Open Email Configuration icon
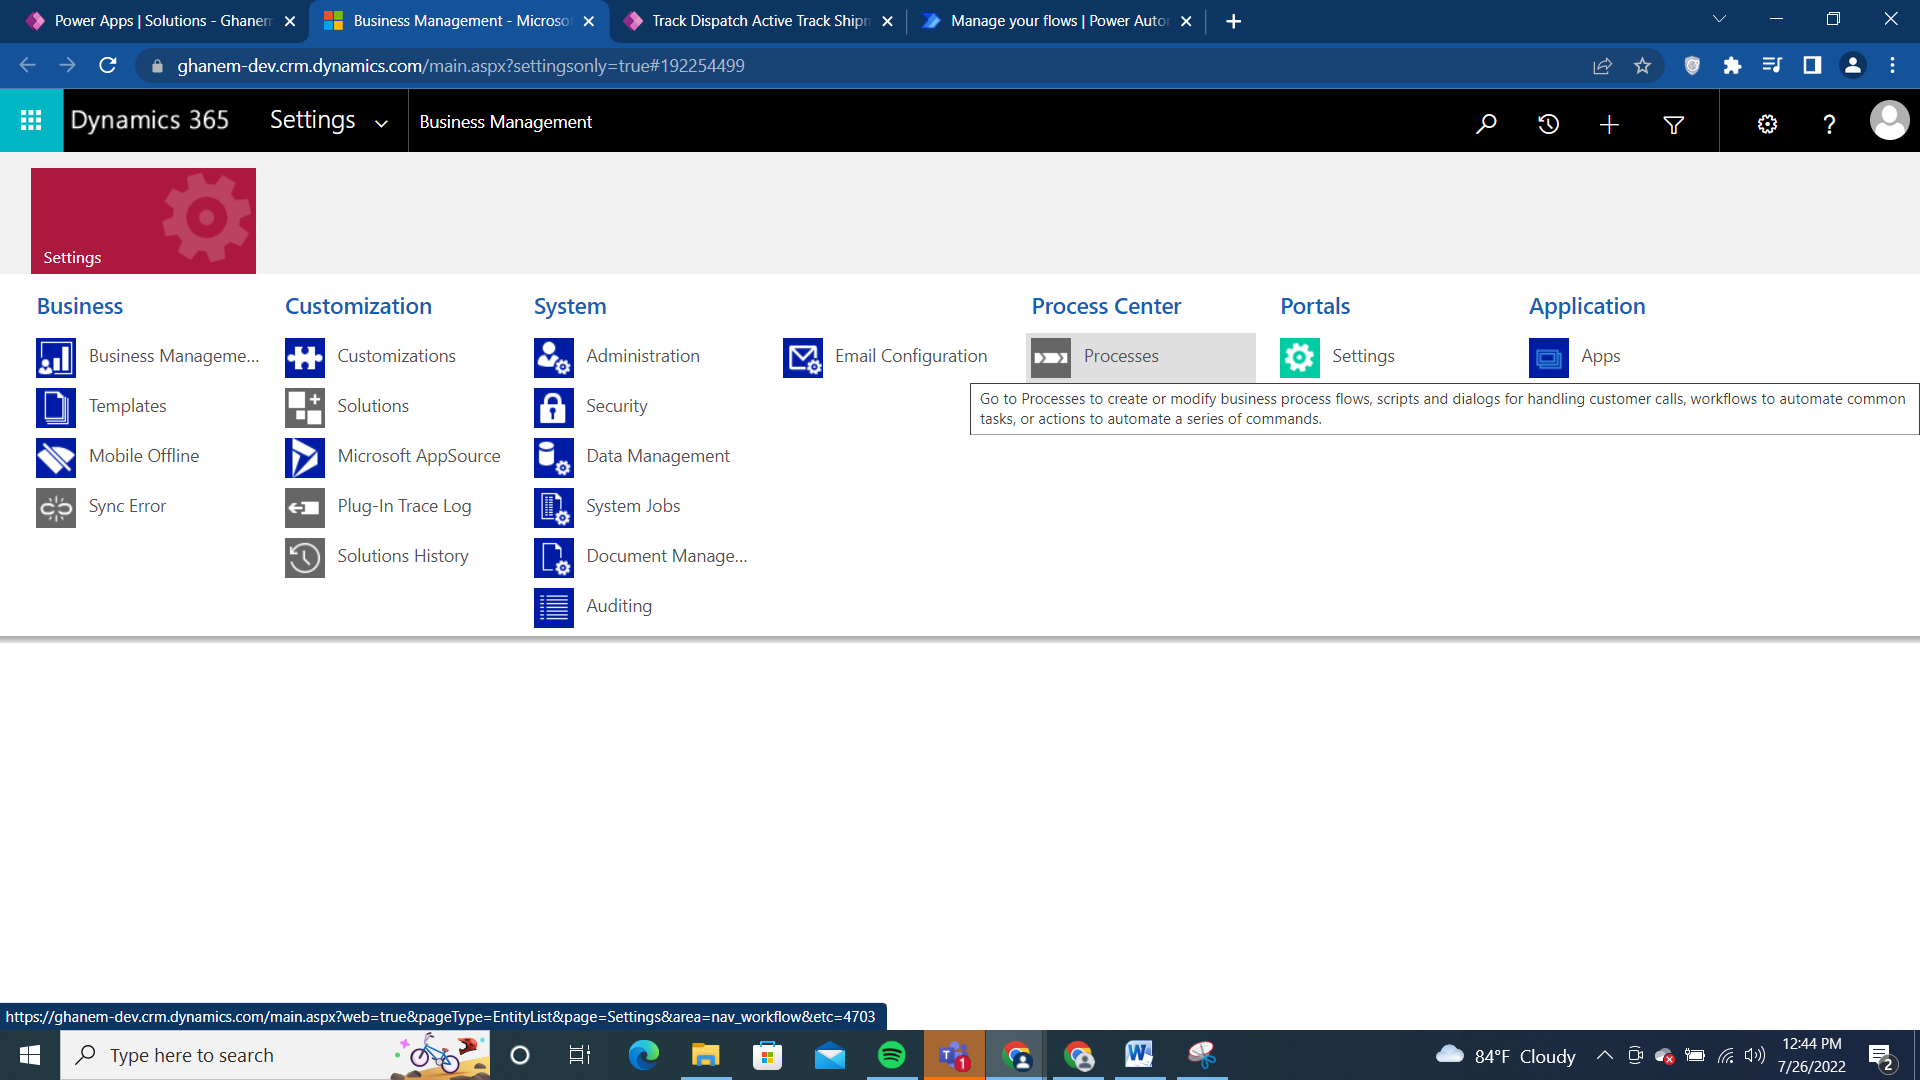 point(802,357)
